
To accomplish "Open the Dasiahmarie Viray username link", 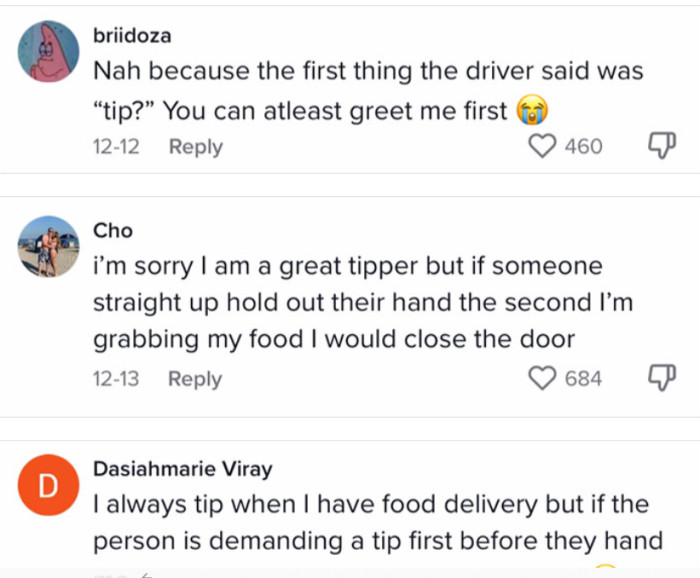I will tap(182, 469).
